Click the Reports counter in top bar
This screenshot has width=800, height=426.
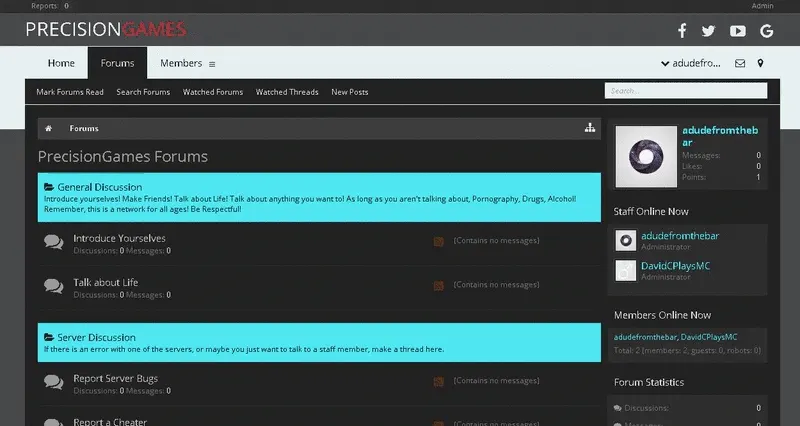[50, 6]
